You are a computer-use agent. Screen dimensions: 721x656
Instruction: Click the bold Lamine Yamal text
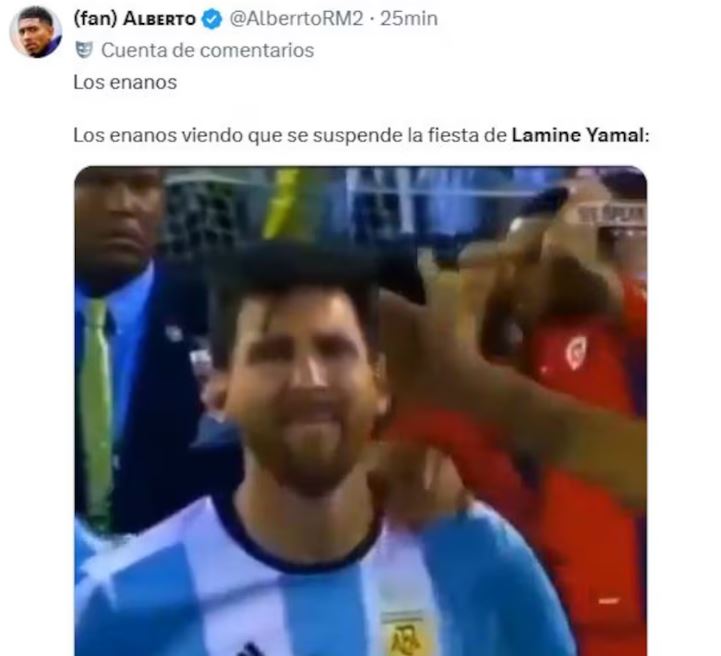(578, 135)
